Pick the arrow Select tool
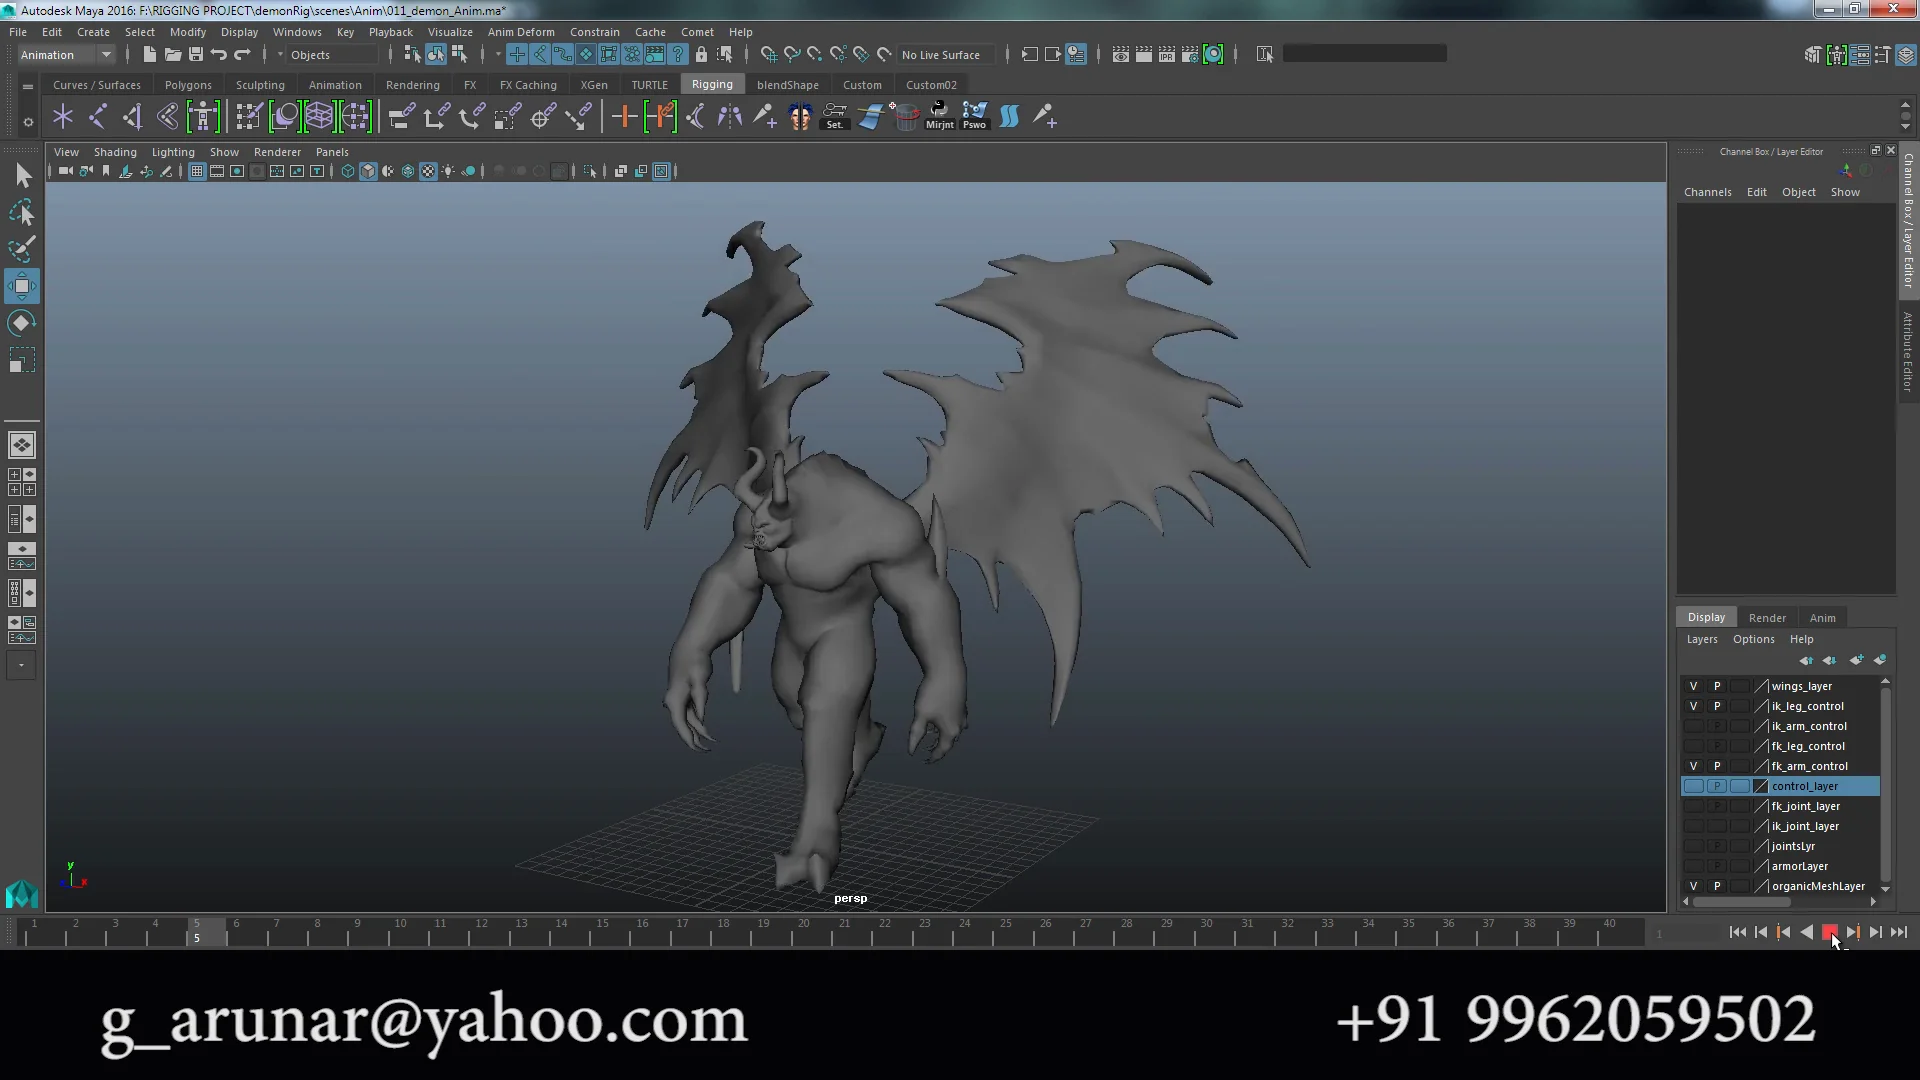 coord(22,176)
